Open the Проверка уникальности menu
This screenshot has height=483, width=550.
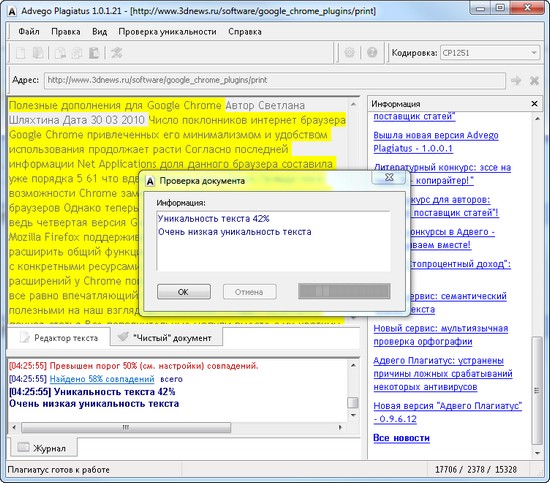(x=167, y=32)
